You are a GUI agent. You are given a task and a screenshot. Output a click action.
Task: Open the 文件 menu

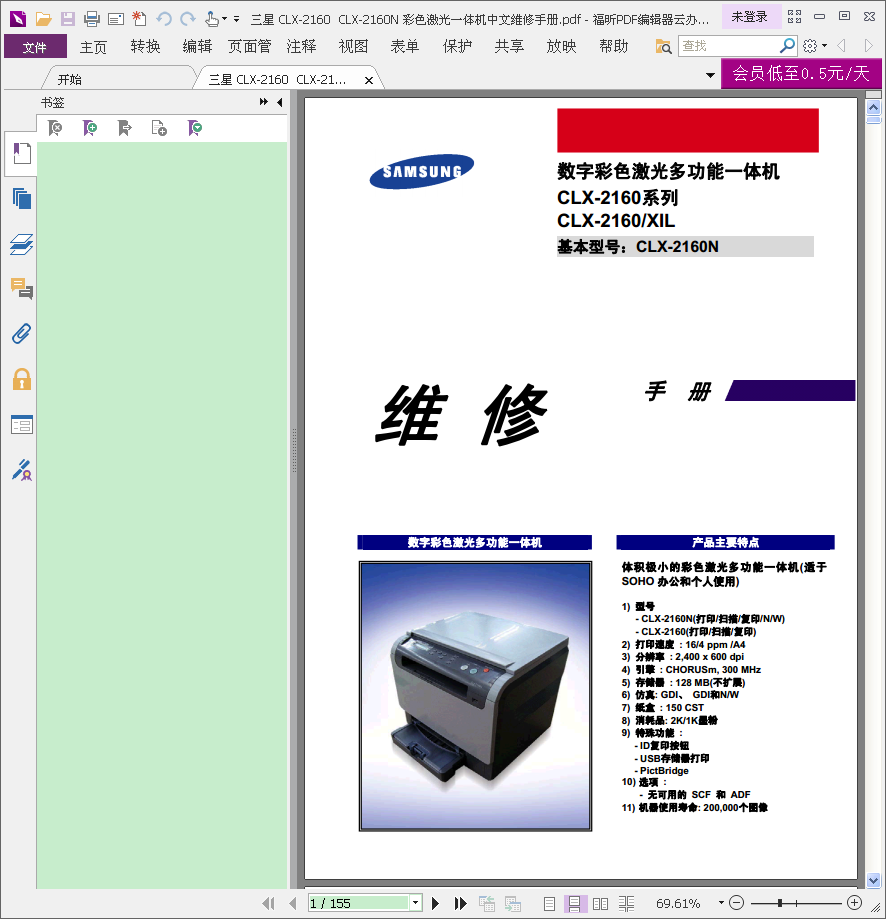tap(35, 46)
